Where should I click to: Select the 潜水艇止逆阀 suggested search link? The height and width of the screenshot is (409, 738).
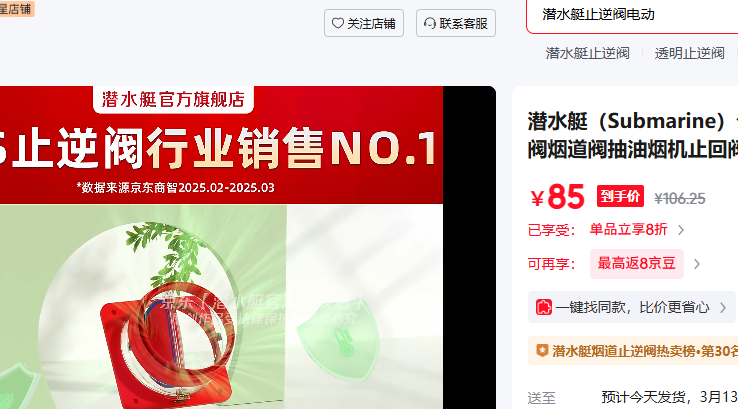(x=587, y=53)
